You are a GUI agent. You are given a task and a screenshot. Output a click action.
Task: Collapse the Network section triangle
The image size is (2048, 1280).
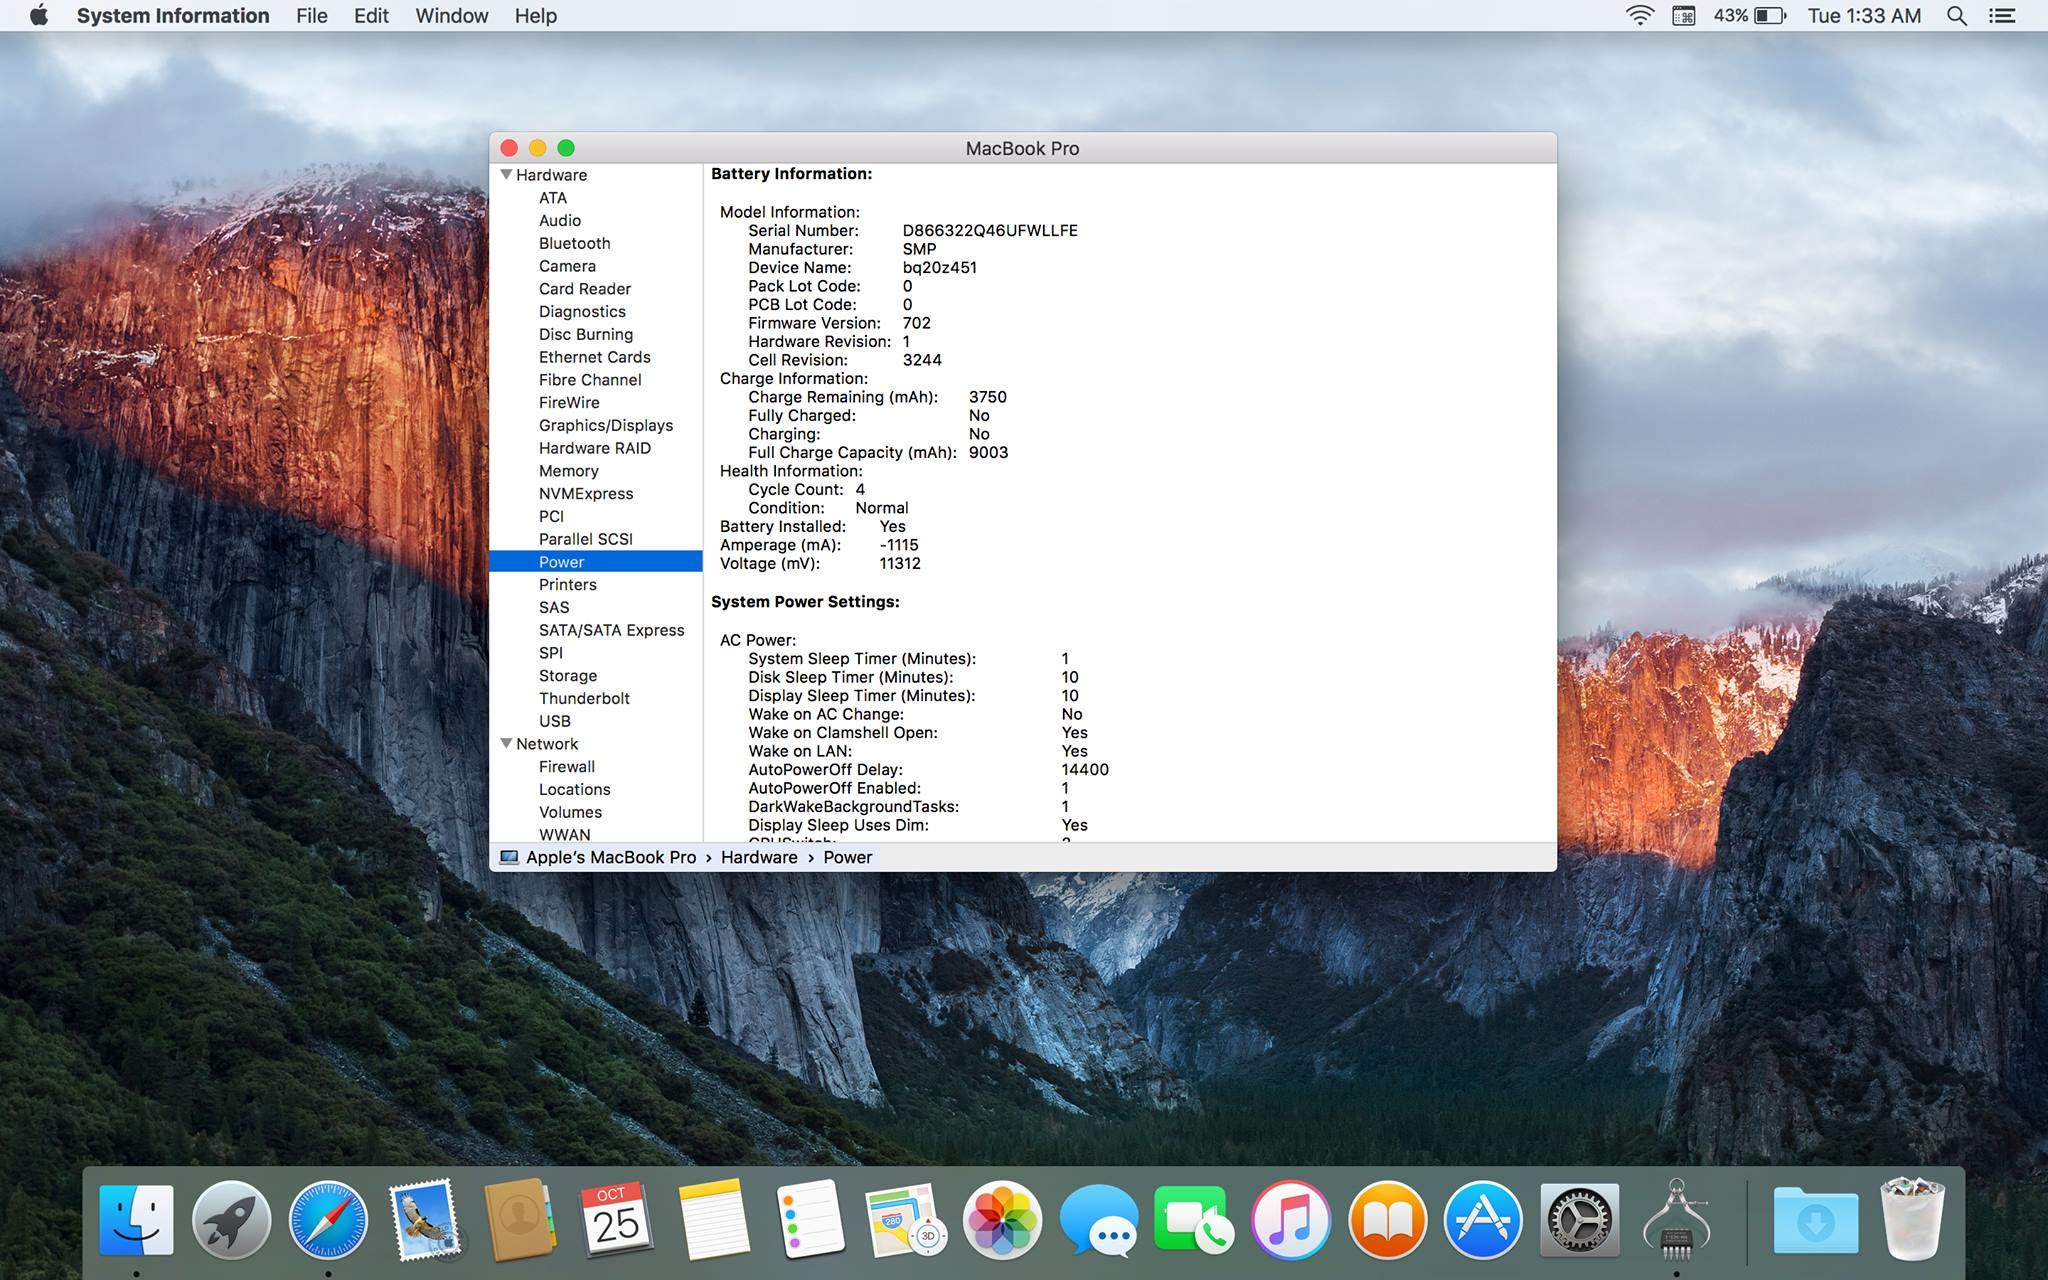point(506,744)
